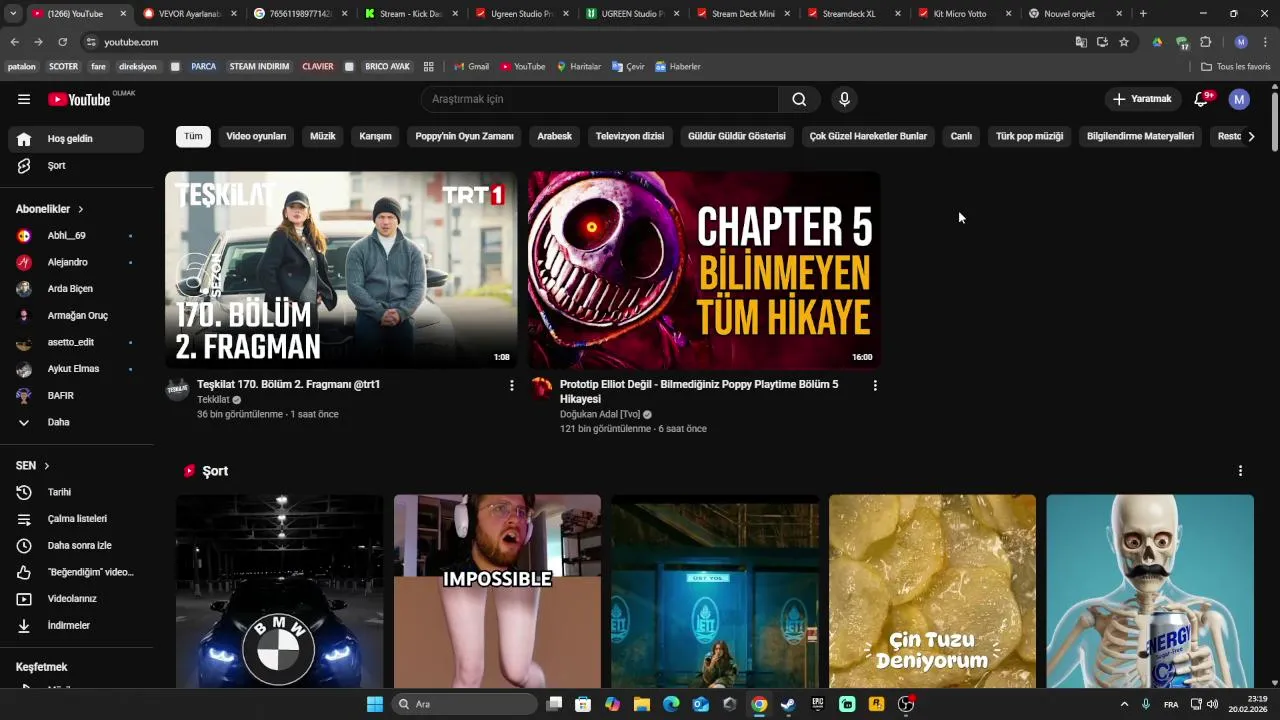The width and height of the screenshot is (1280, 720).
Task: Start voice search with microphone icon
Action: 844,99
